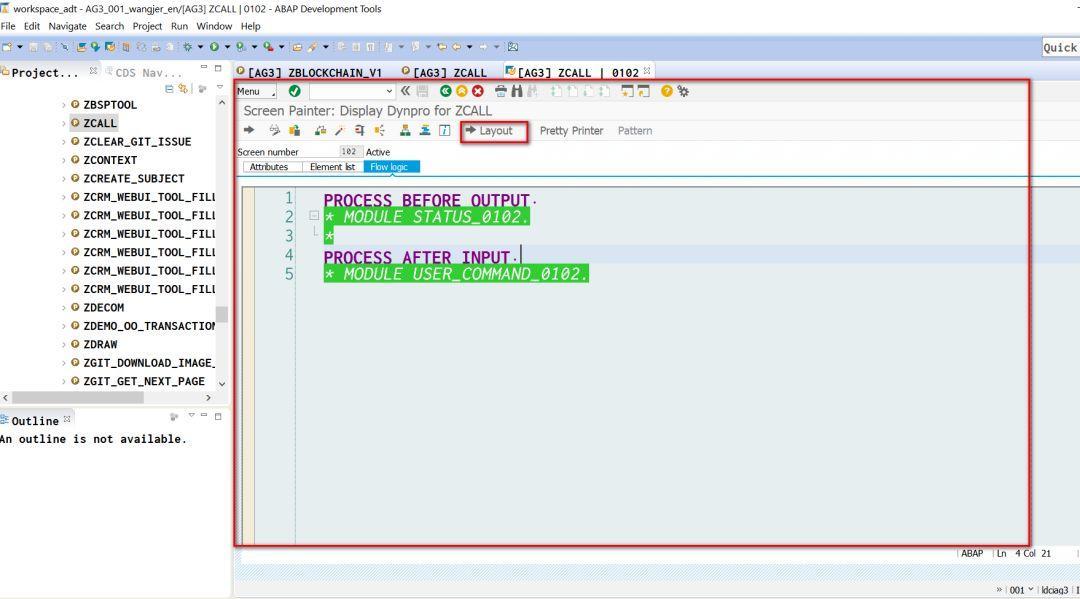Toggle the code fold marker at line 2
Viewport: 1080px width, 599px height.
click(x=314, y=216)
